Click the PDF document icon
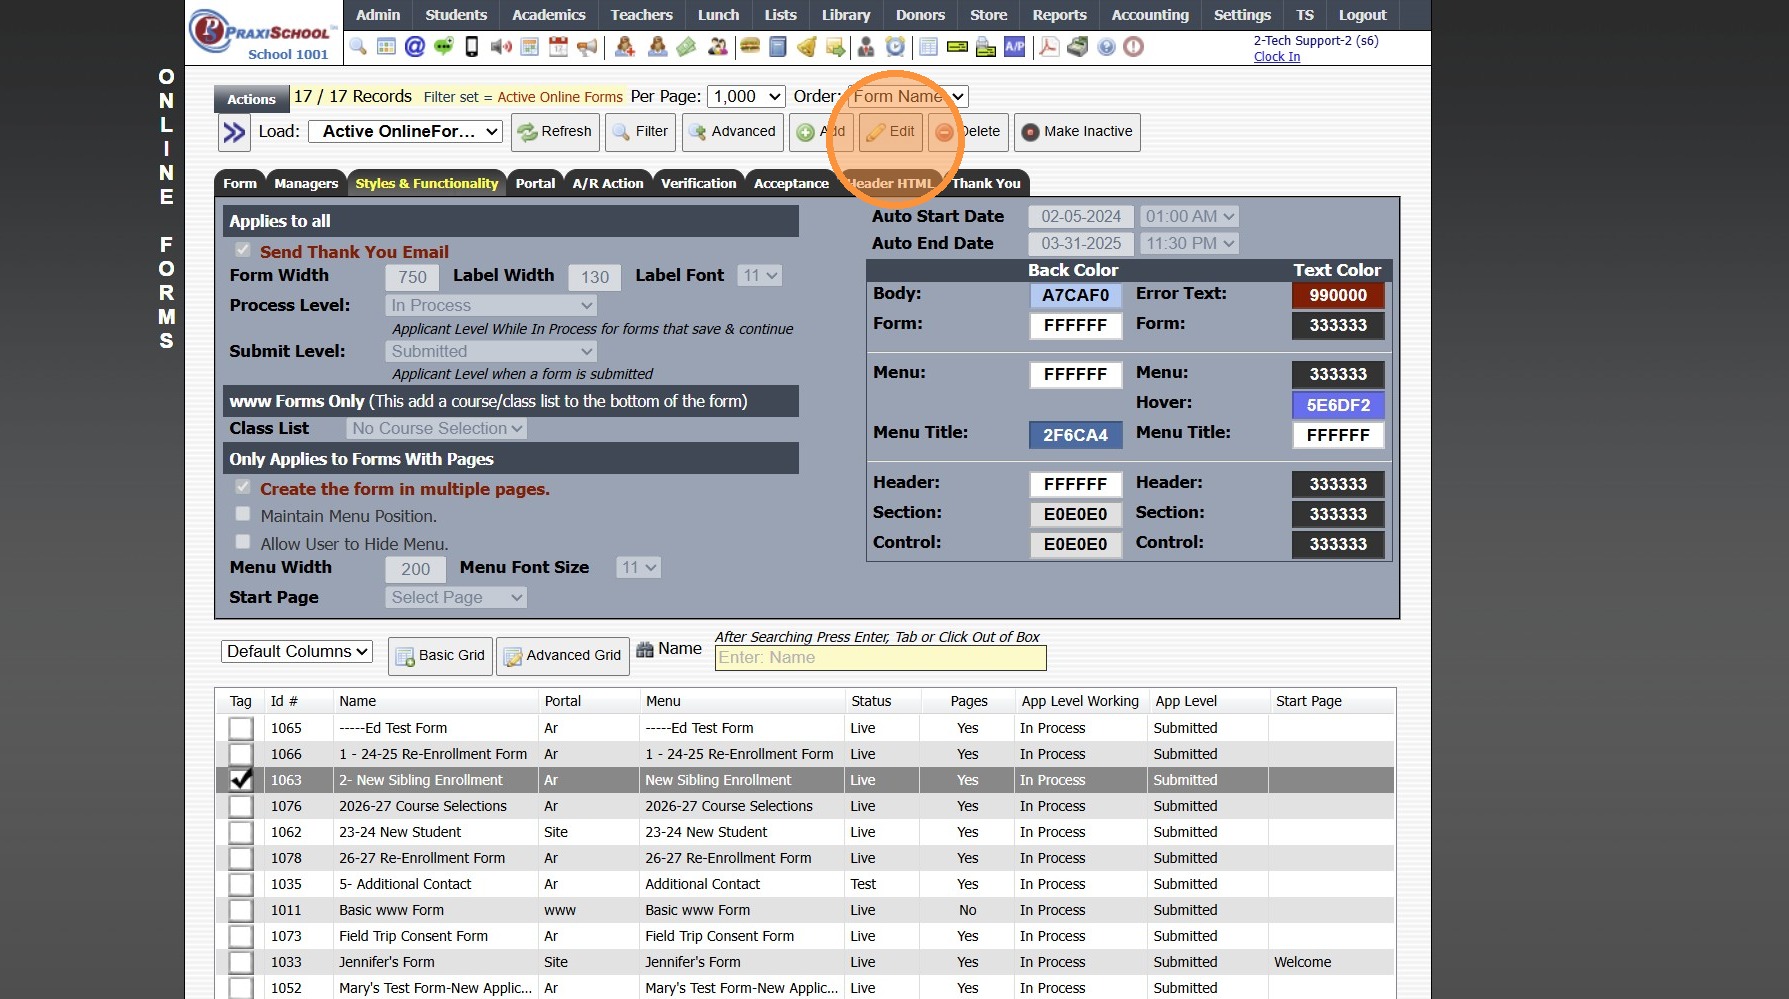Screen dimensions: 1789x999 pyautogui.click(x=1049, y=47)
